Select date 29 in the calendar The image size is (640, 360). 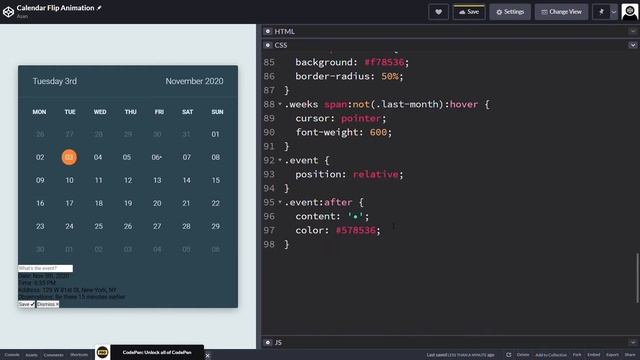click(215, 226)
